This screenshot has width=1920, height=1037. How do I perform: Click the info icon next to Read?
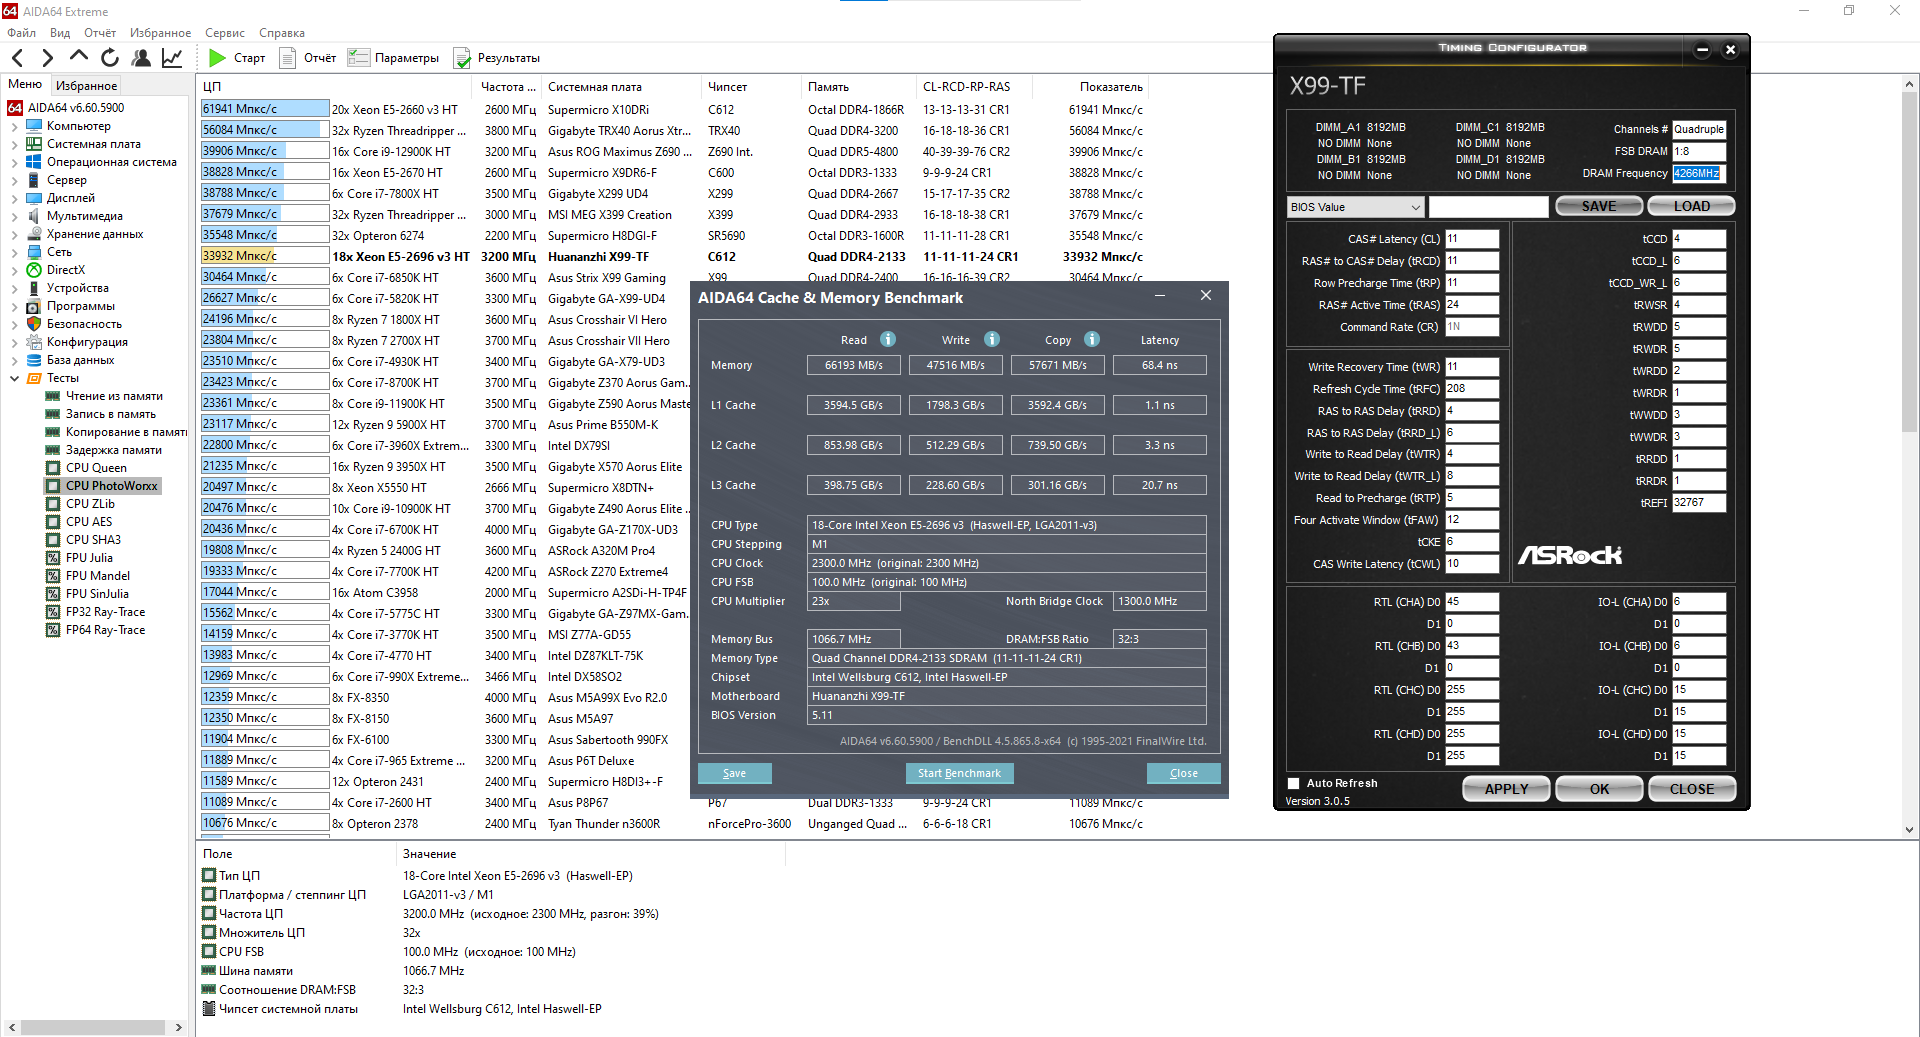point(888,339)
